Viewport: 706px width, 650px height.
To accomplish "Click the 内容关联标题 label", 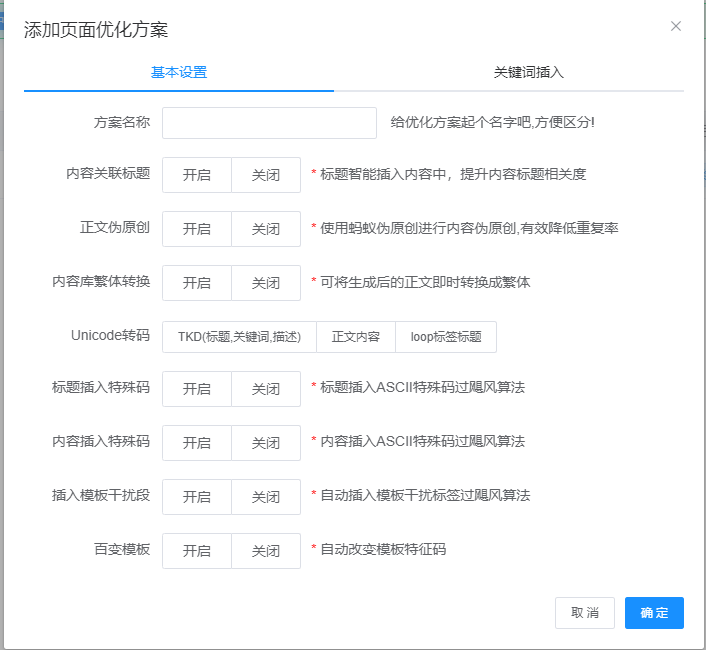I will point(108,173).
